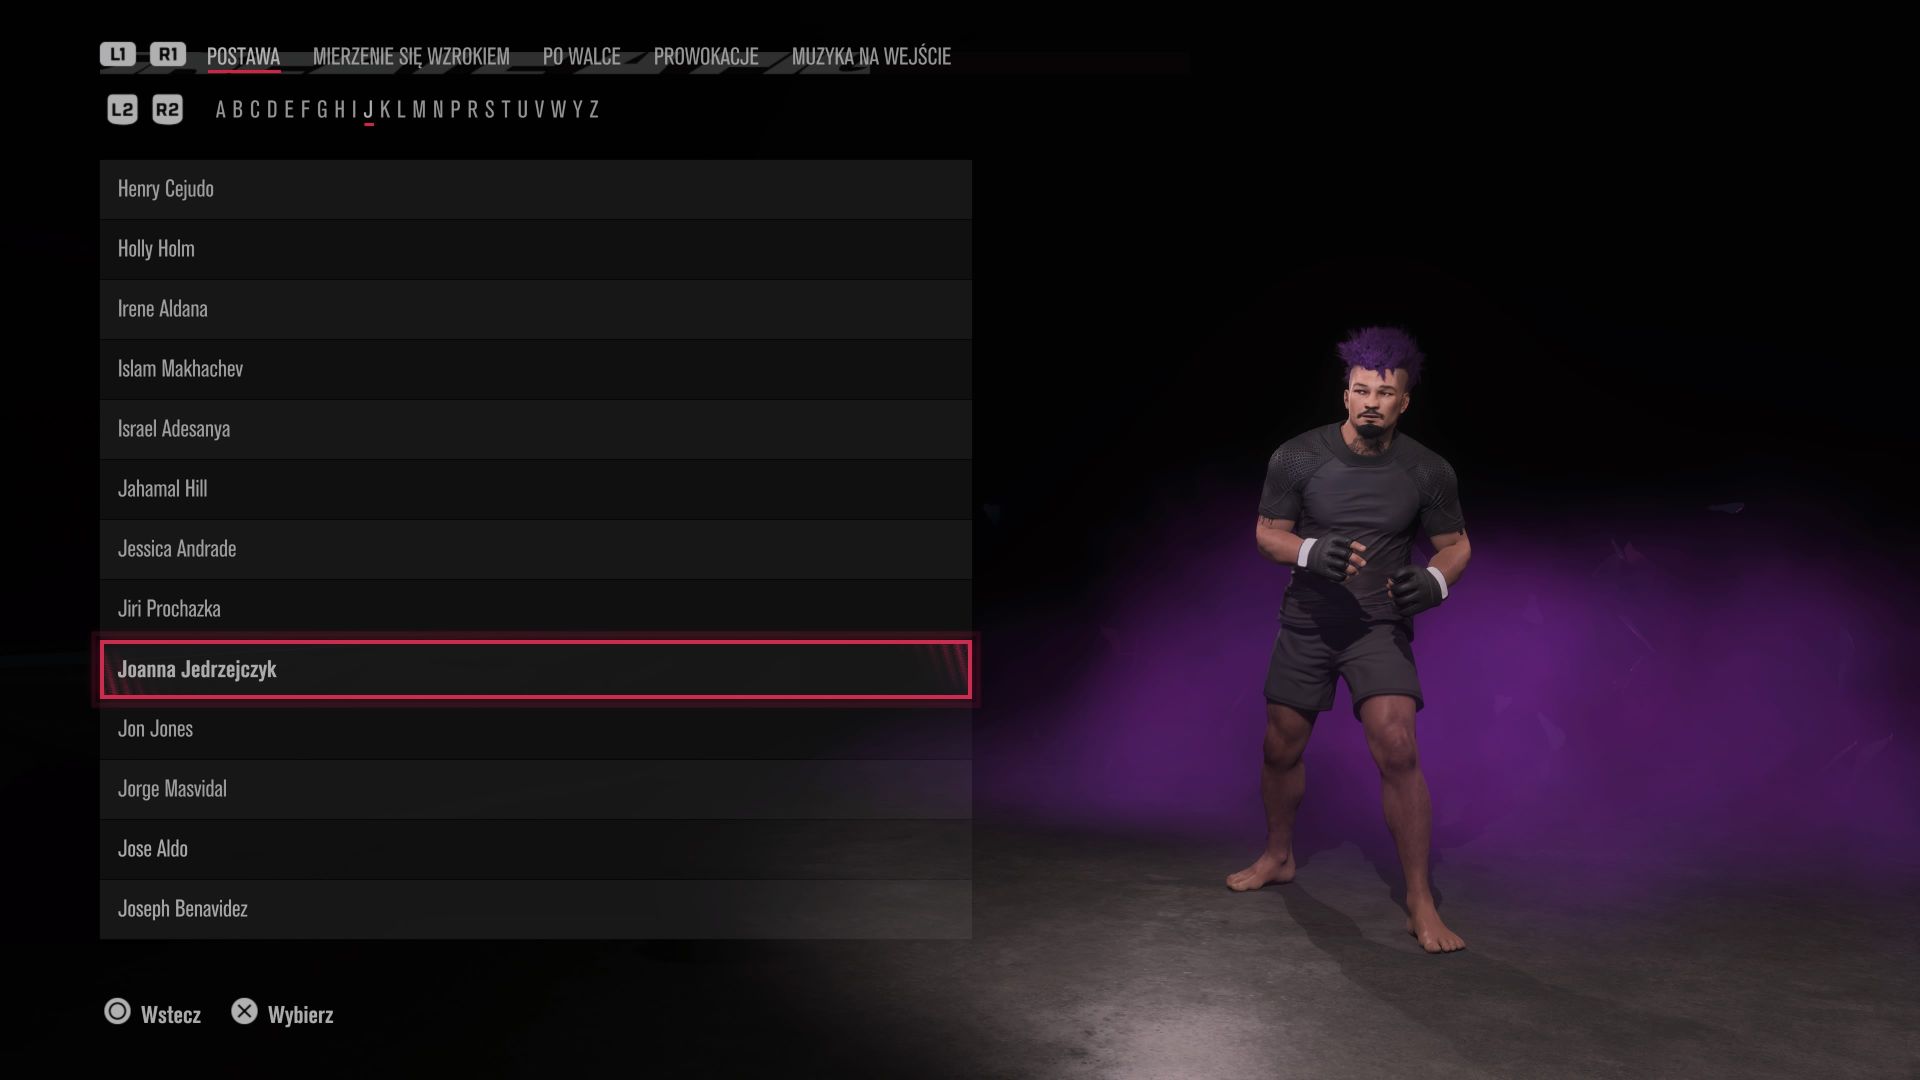This screenshot has width=1920, height=1080.
Task: Jump to letter A in alphabet filter
Action: point(221,109)
